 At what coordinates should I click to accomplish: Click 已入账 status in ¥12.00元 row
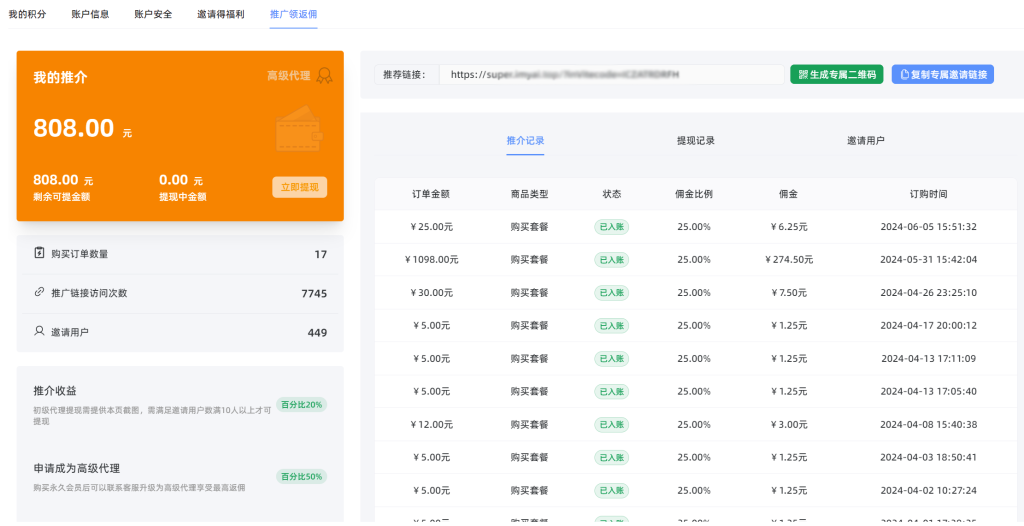(x=611, y=424)
